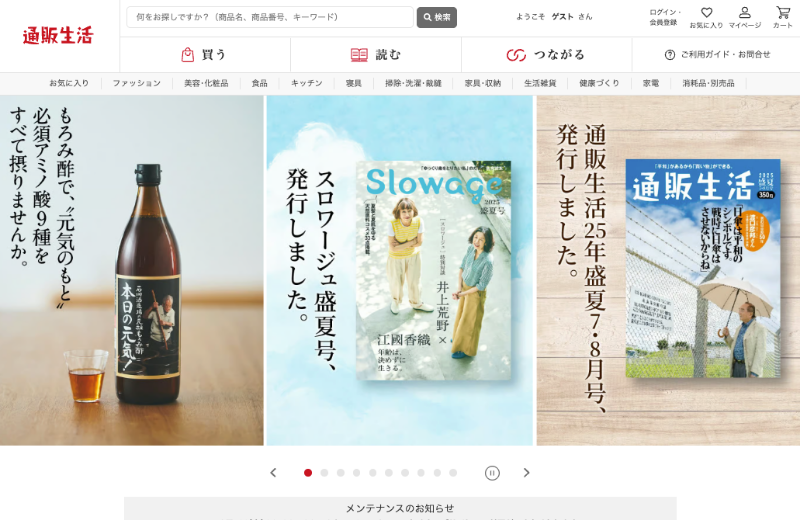Open the 掃除・洗濯・殺虫 category
This screenshot has width=800, height=520.
tap(413, 83)
